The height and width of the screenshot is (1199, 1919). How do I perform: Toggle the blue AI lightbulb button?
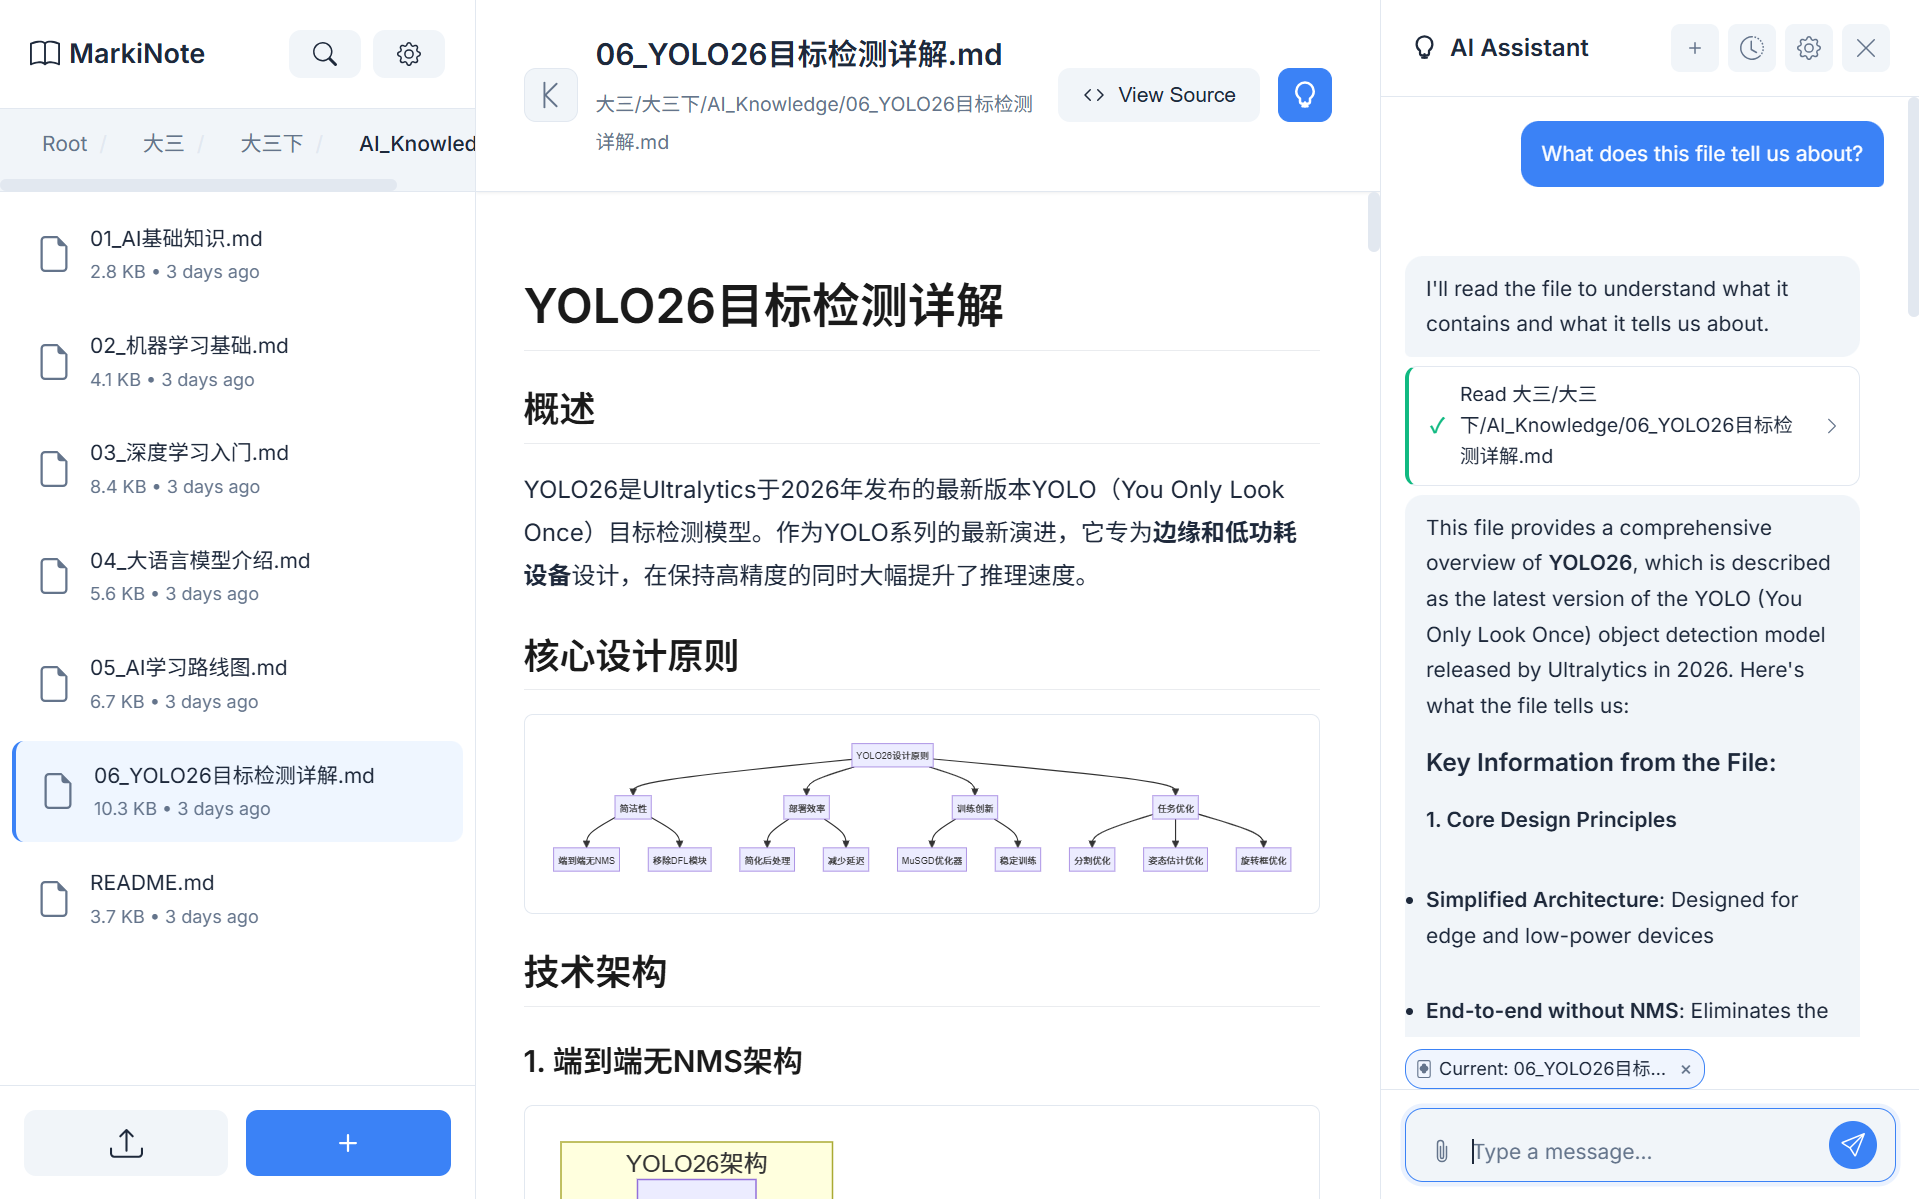pyautogui.click(x=1304, y=95)
